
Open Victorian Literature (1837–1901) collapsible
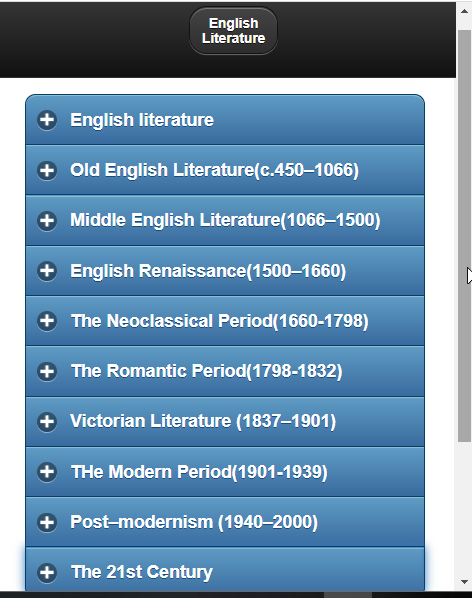point(225,421)
